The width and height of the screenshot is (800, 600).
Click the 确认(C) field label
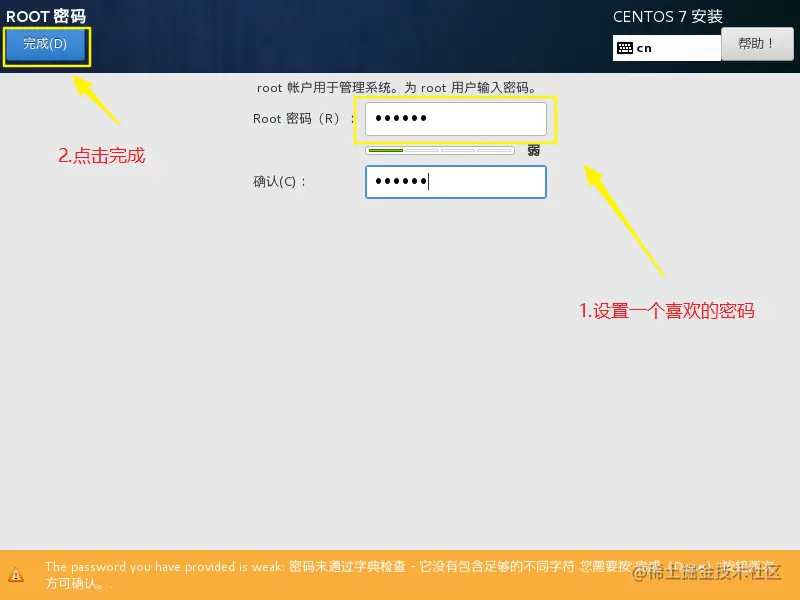click(279, 182)
